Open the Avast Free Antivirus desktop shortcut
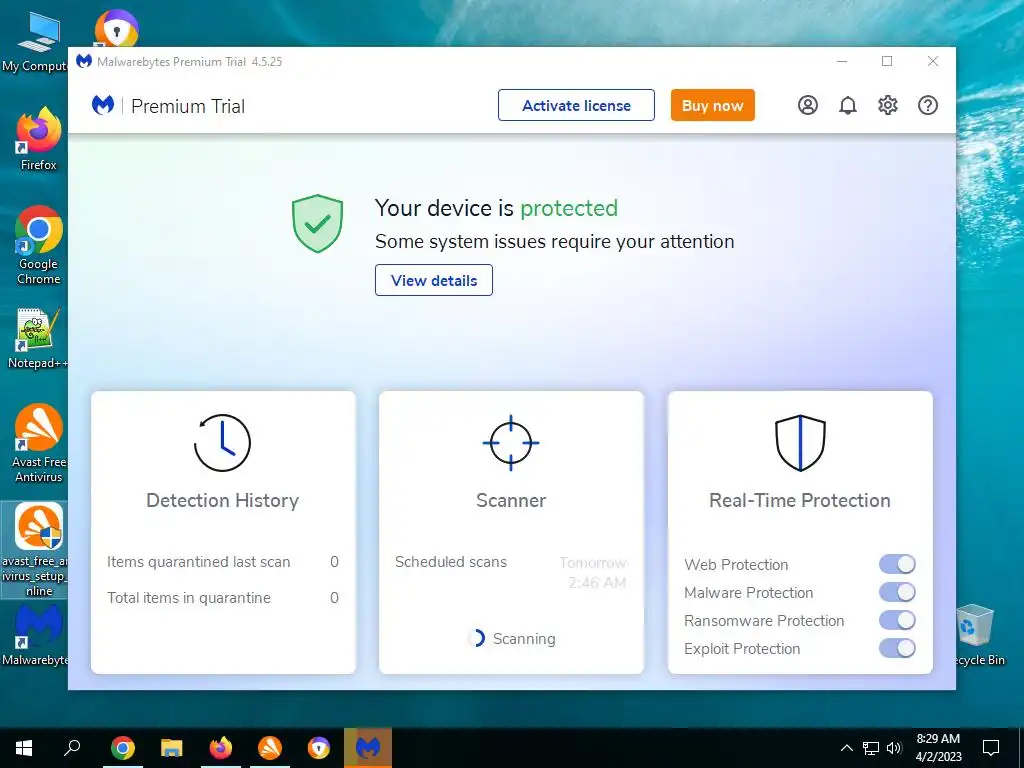Image resolution: width=1024 pixels, height=768 pixels. coord(39,443)
